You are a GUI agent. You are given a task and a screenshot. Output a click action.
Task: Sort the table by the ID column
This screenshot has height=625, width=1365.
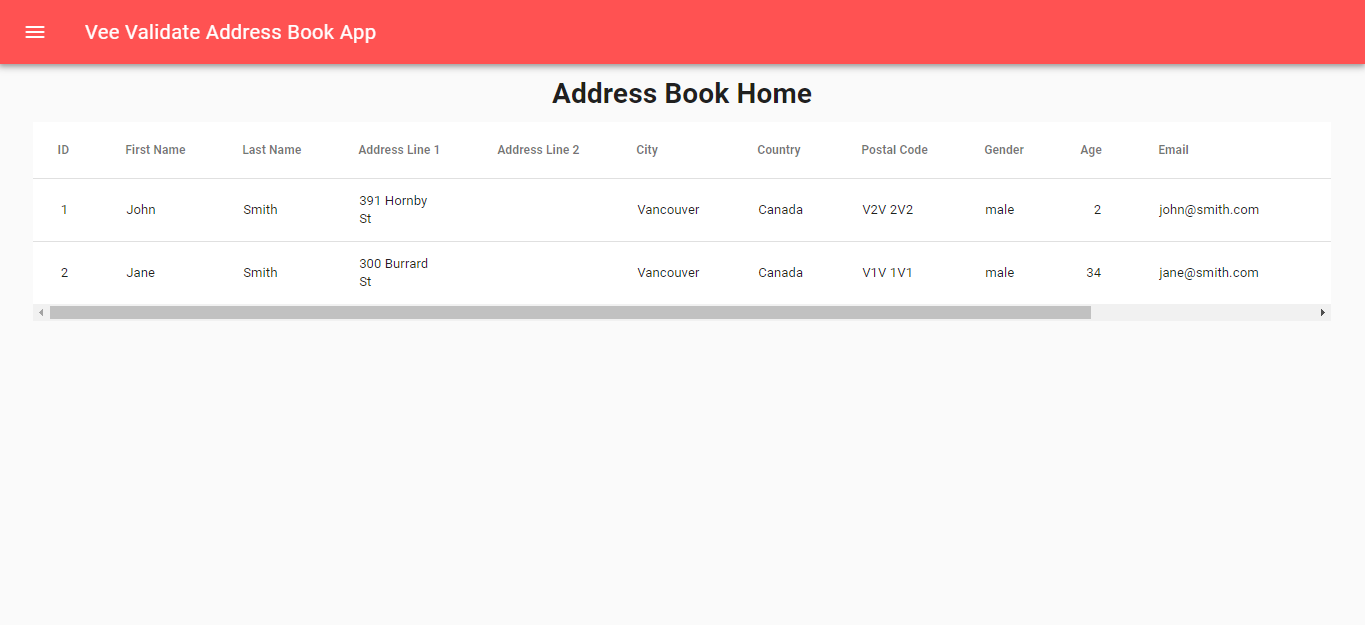point(63,149)
